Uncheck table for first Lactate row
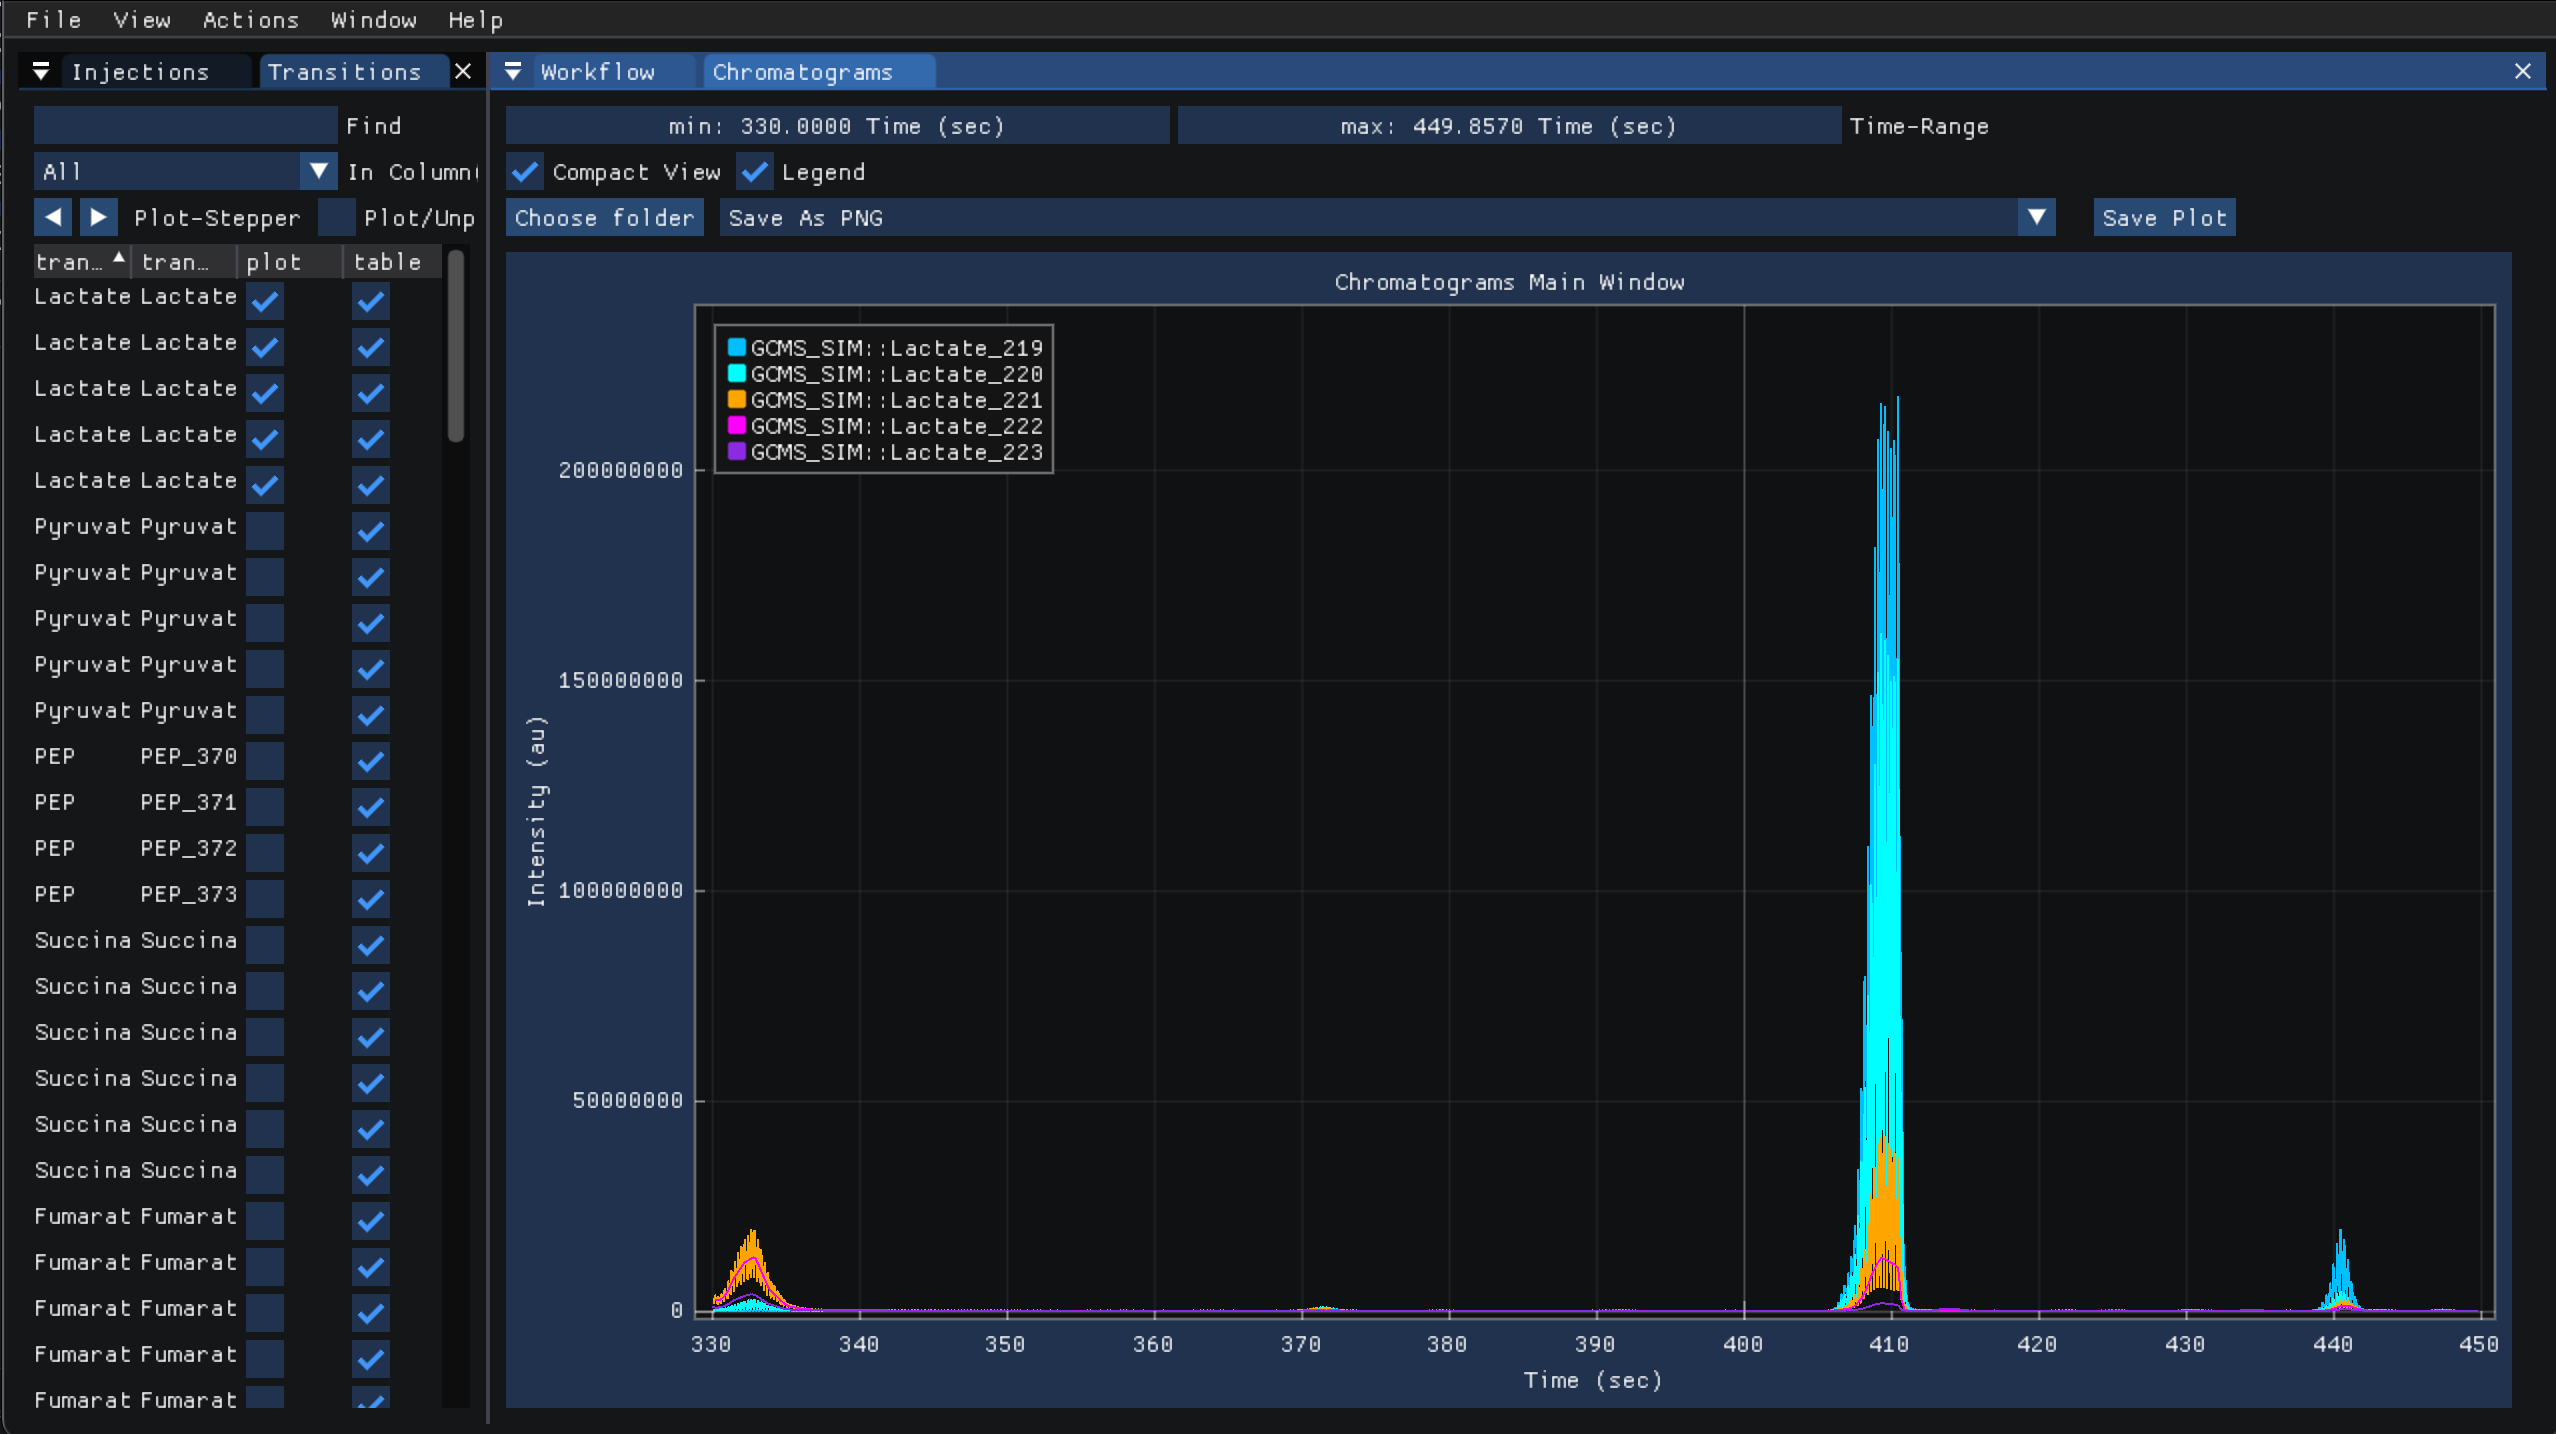The image size is (2556, 1434). point(371,301)
